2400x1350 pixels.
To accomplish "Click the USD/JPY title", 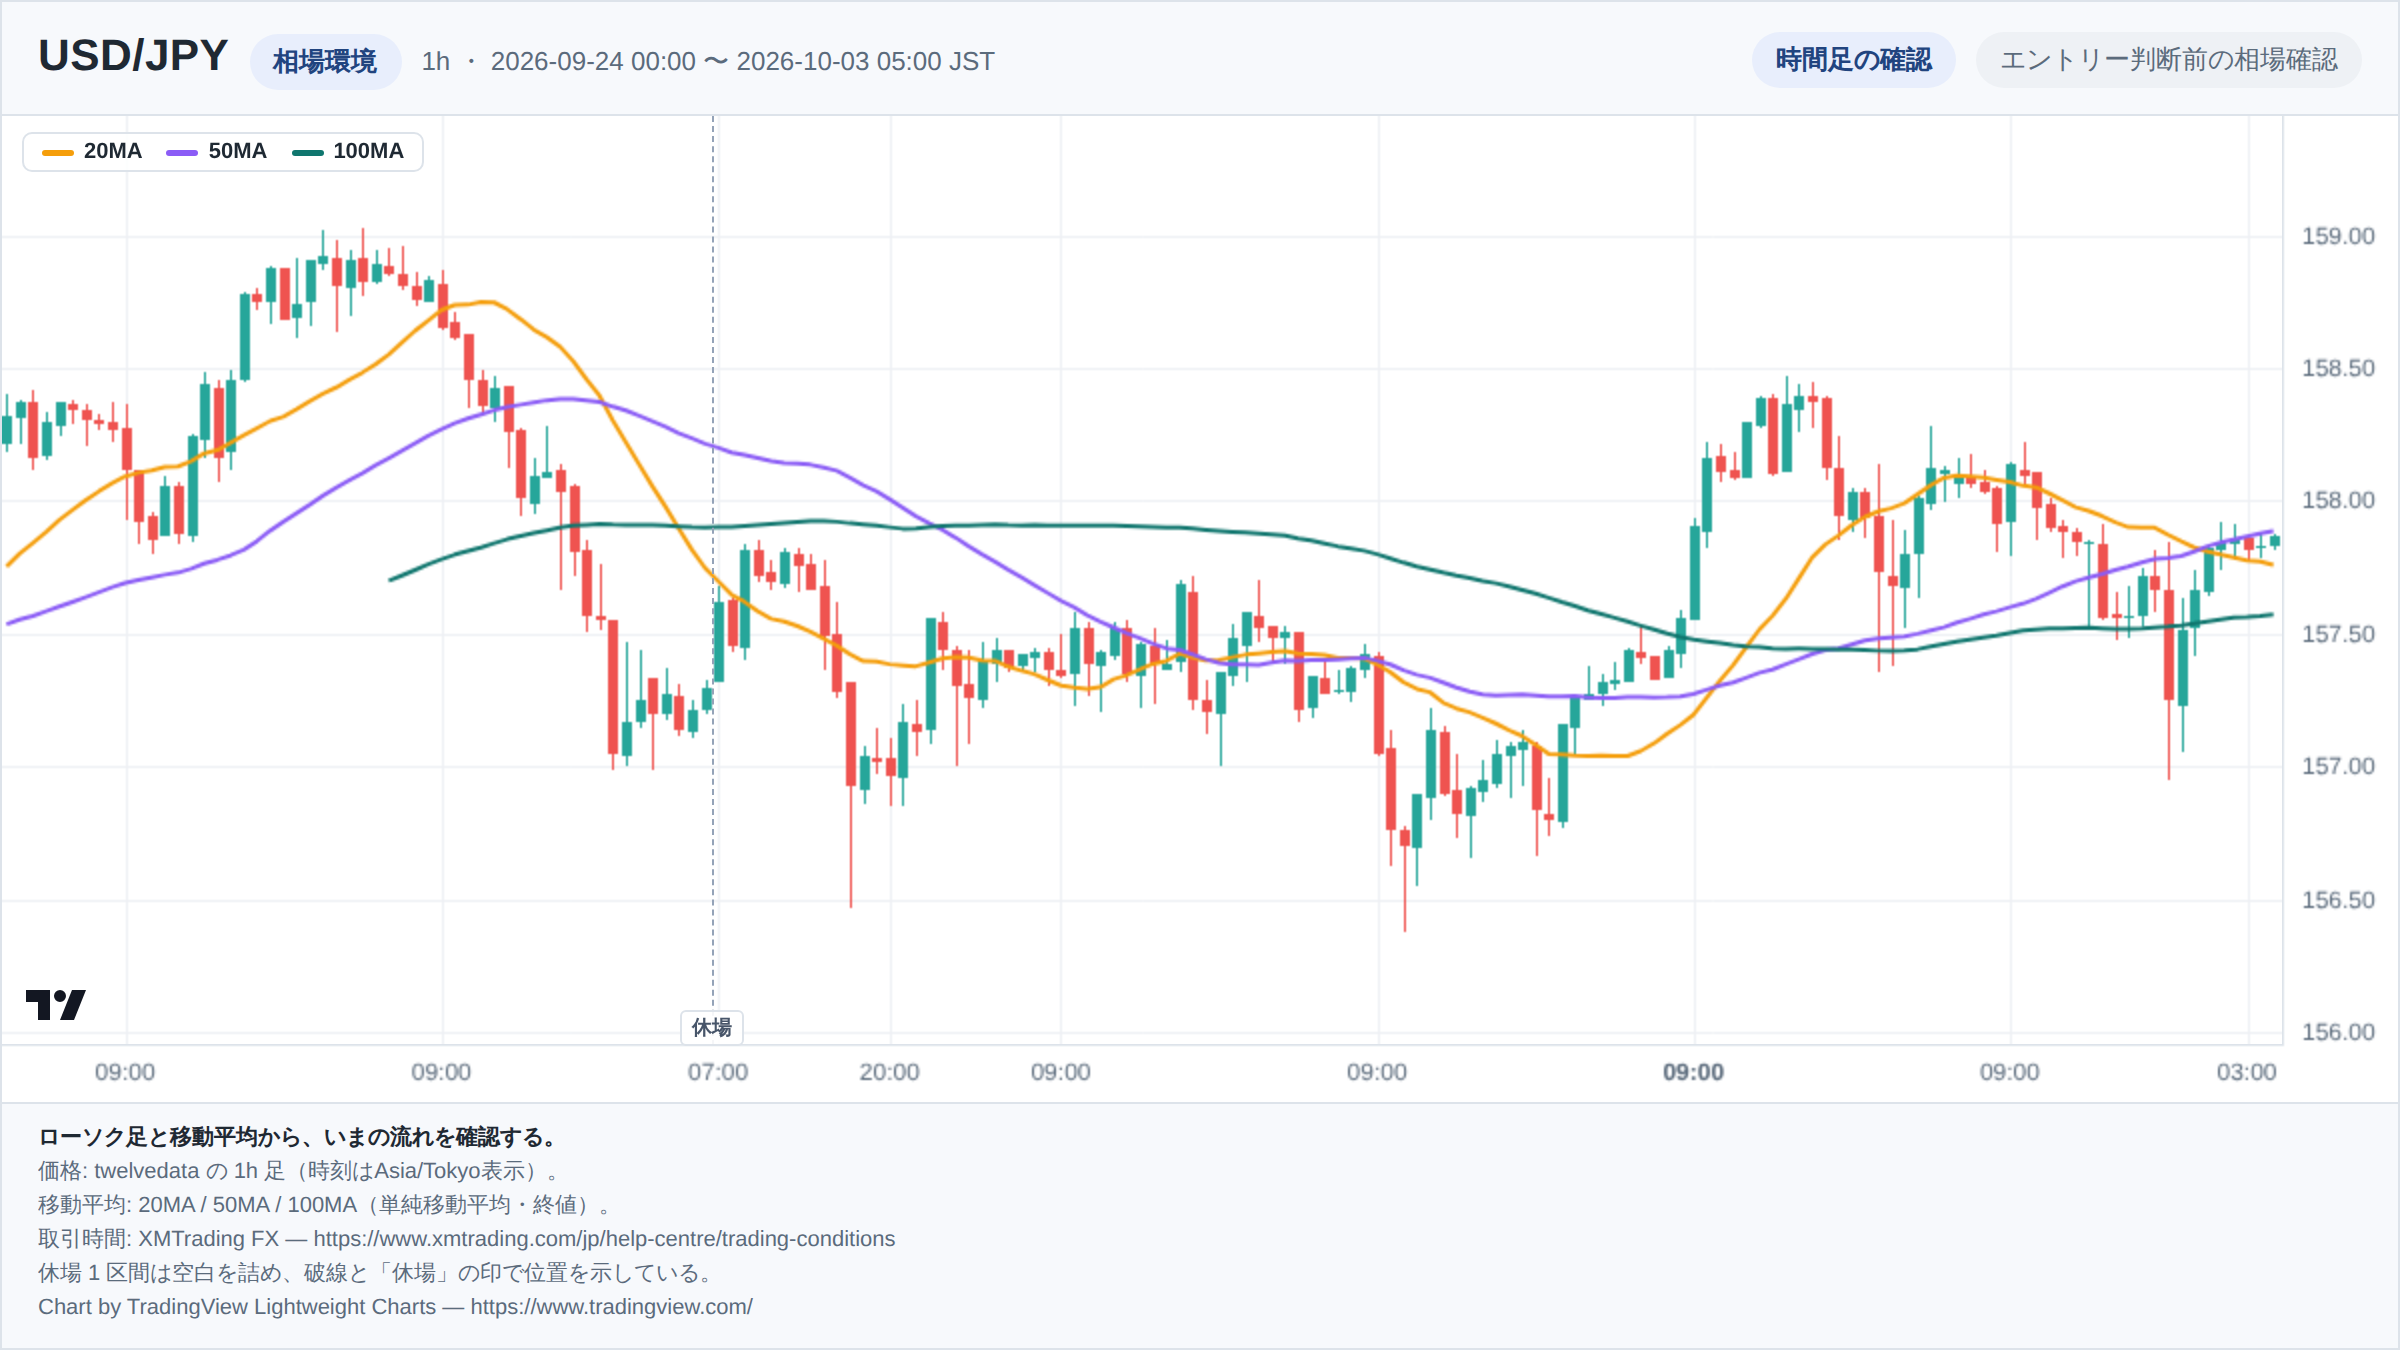I will 133,56.
